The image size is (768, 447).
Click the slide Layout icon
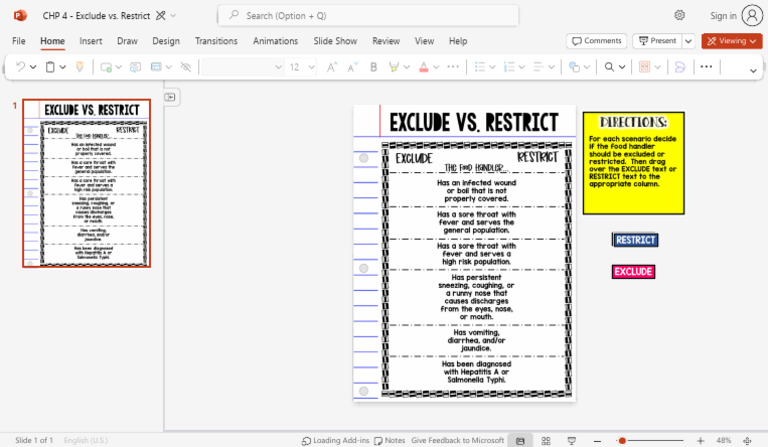156,67
